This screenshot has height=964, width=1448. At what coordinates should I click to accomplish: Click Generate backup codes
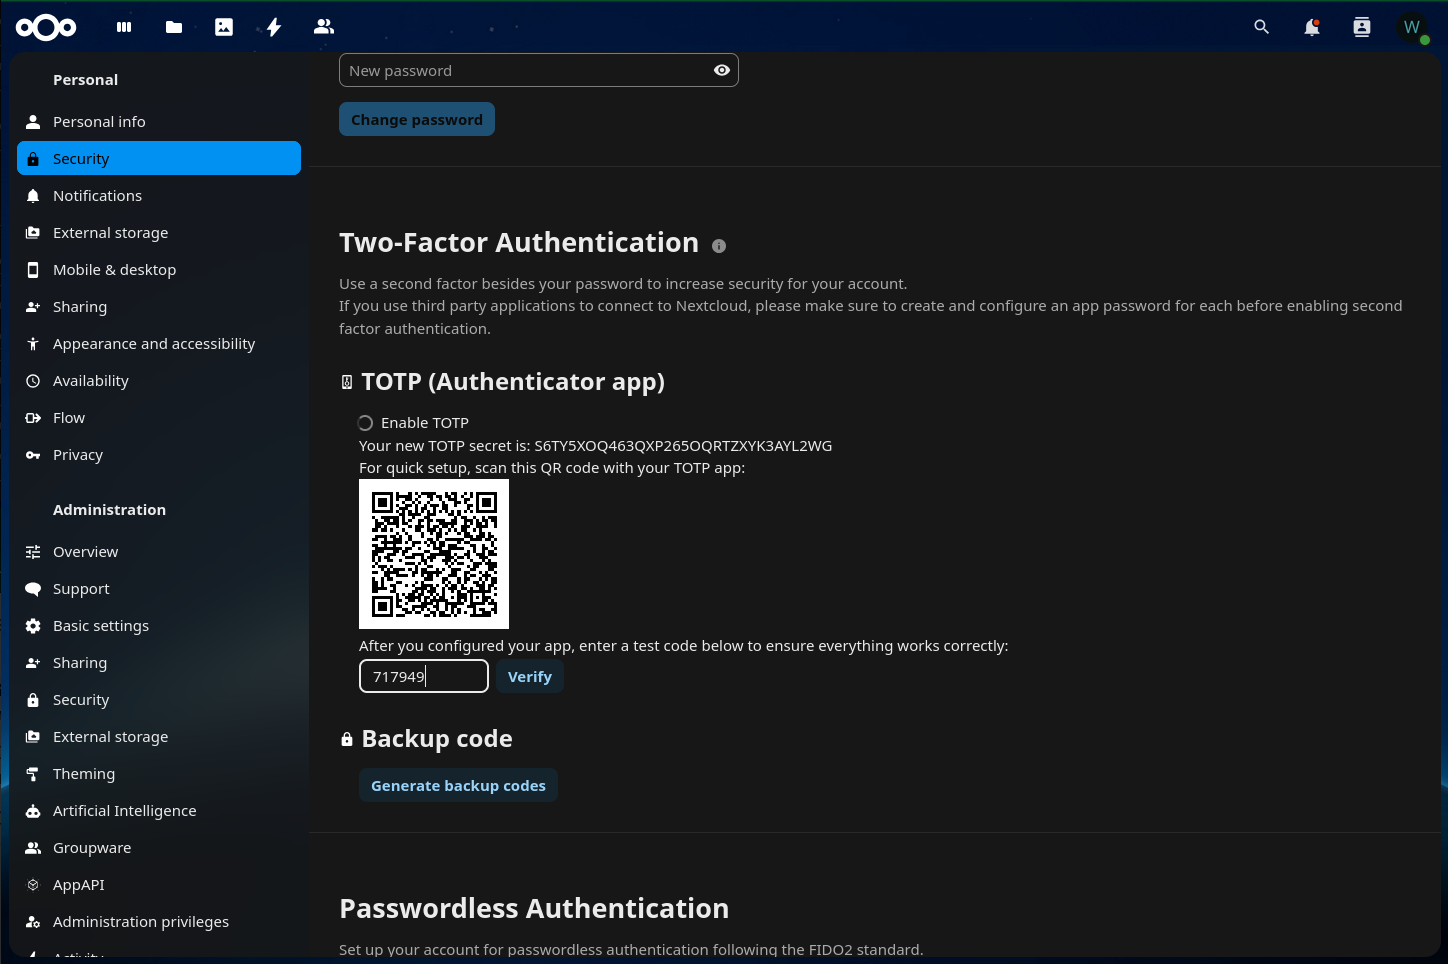tap(458, 786)
